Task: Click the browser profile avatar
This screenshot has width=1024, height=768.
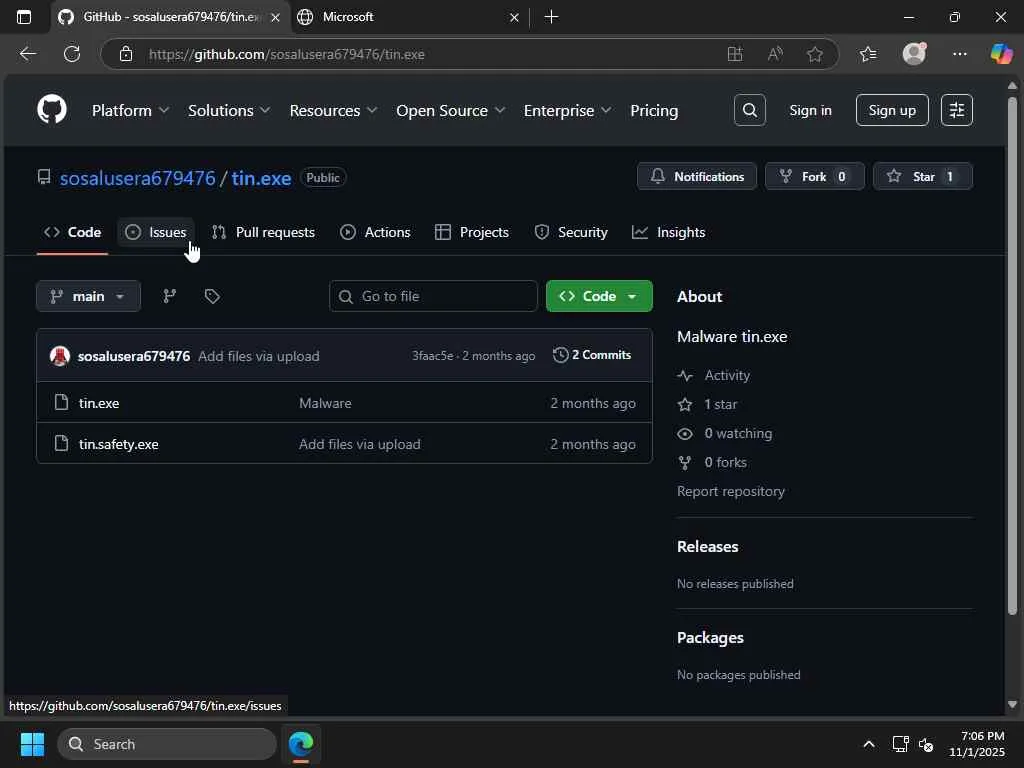Action: (914, 54)
